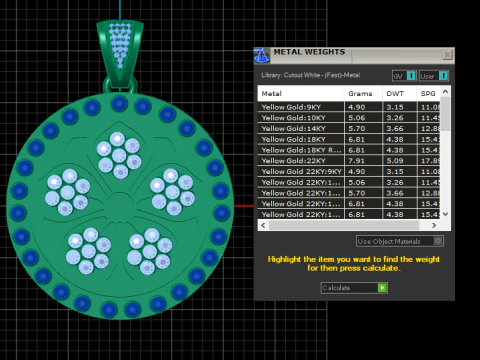Click DWT value in Yellow Gold:10KY row
The width and height of the screenshot is (480, 360).
coord(395,118)
